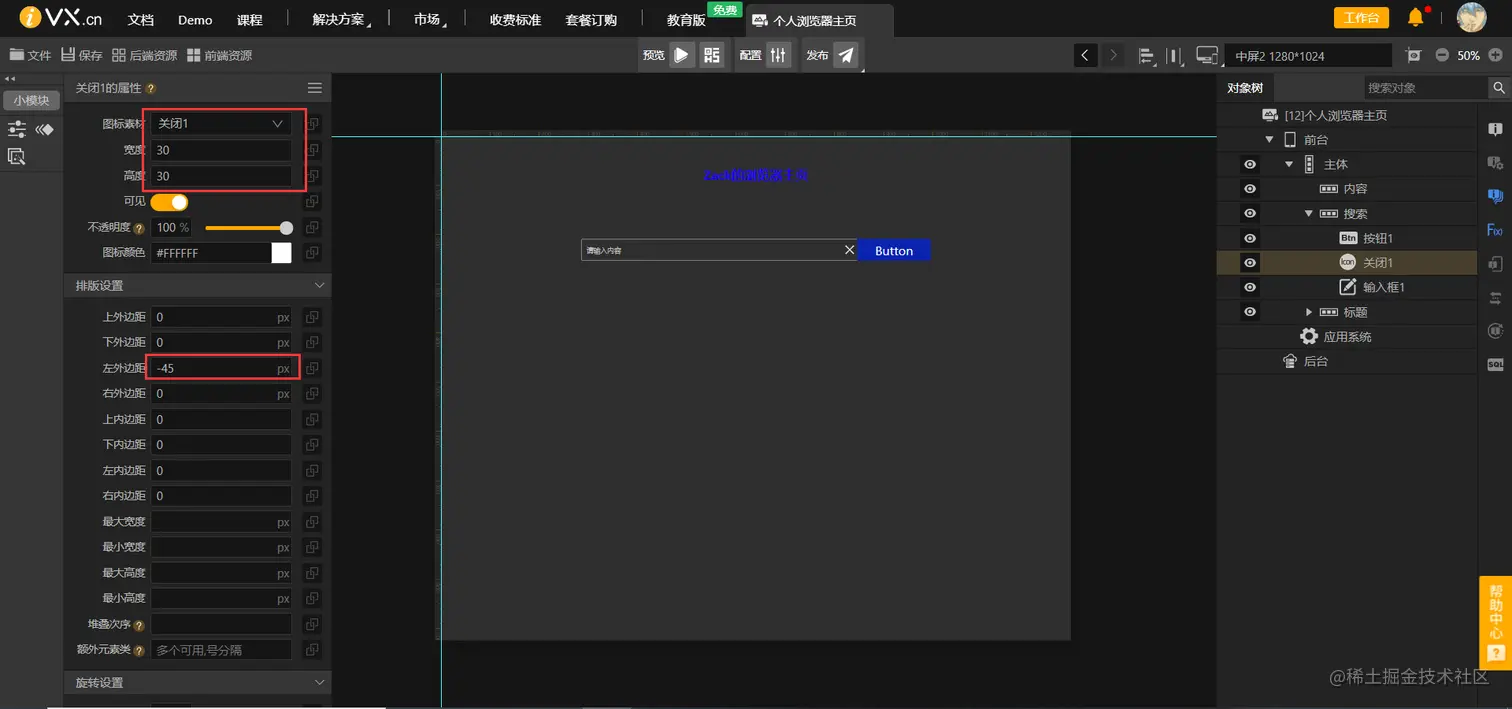This screenshot has width=1512, height=709.
Task: Click the 发布 paper plane icon
Action: click(846, 55)
